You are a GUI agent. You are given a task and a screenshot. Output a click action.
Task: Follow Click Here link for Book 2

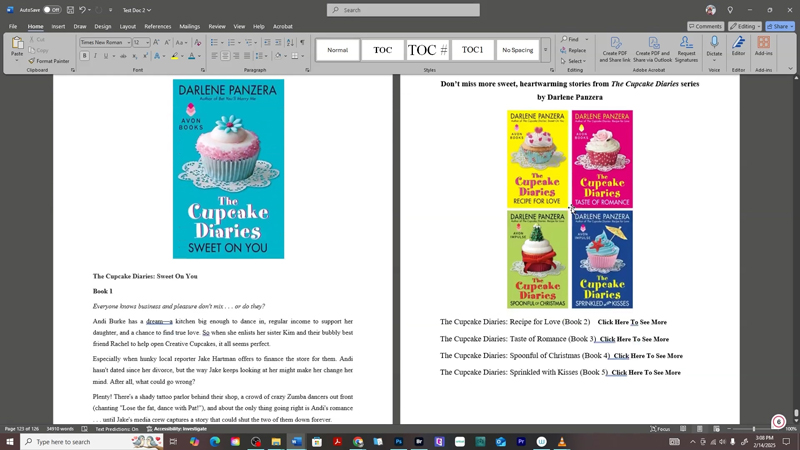coord(632,322)
